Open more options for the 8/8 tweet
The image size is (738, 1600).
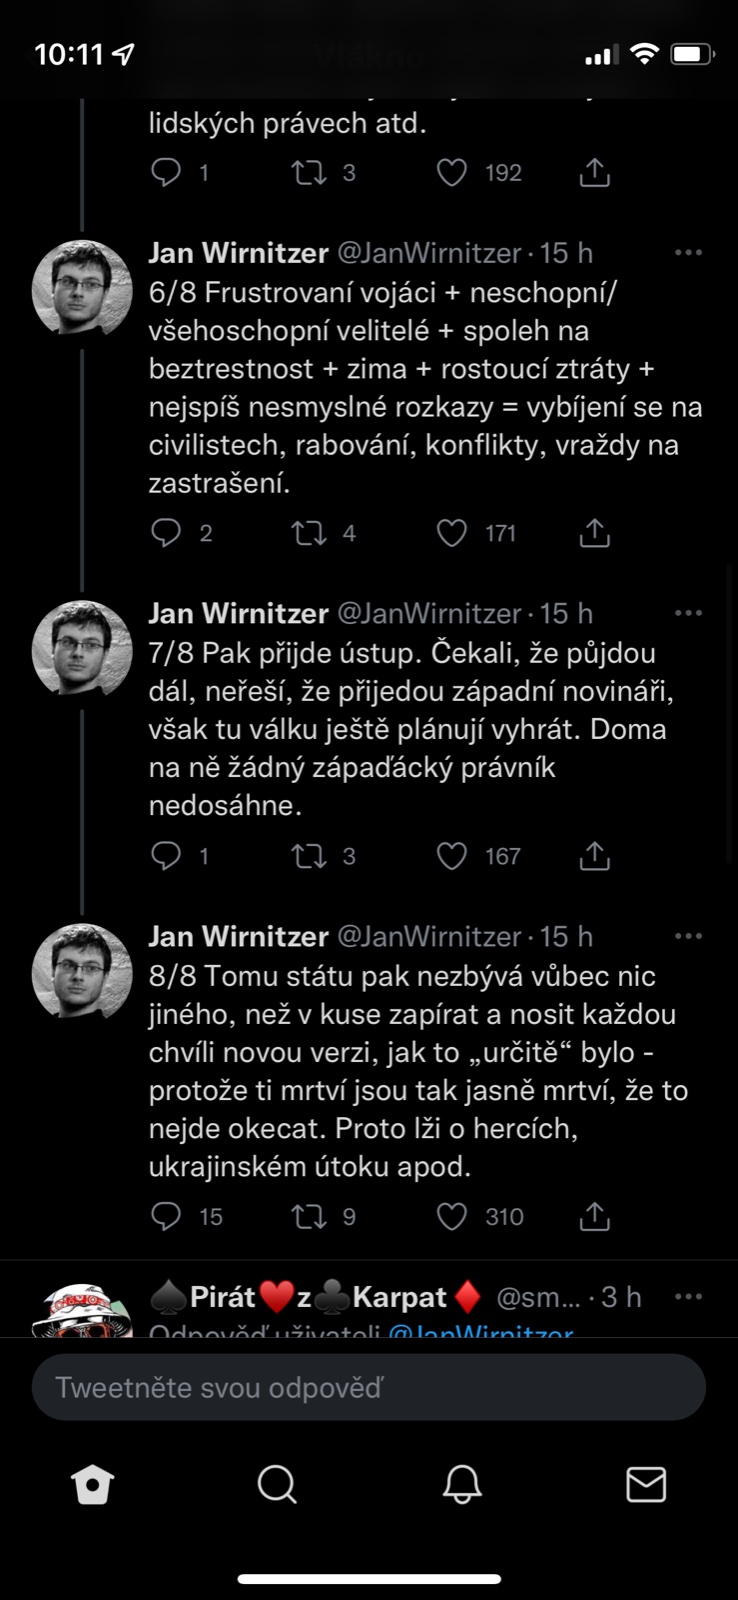pos(688,936)
